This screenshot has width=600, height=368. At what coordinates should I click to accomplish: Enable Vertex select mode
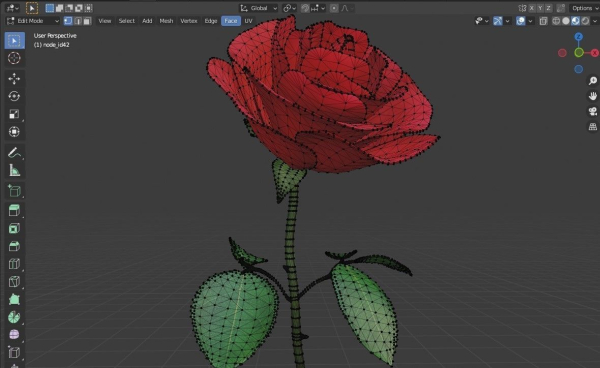click(68, 21)
